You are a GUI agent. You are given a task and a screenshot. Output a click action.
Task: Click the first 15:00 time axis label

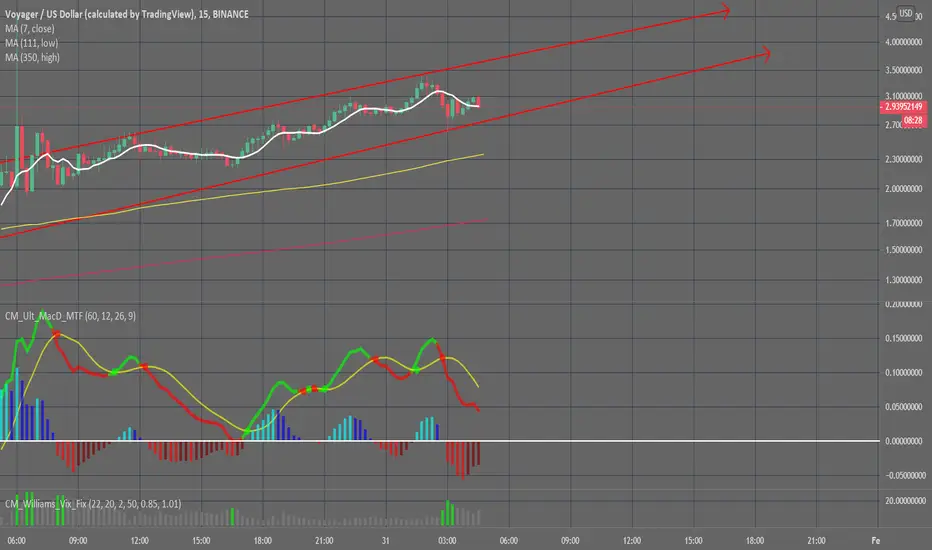pos(201,540)
